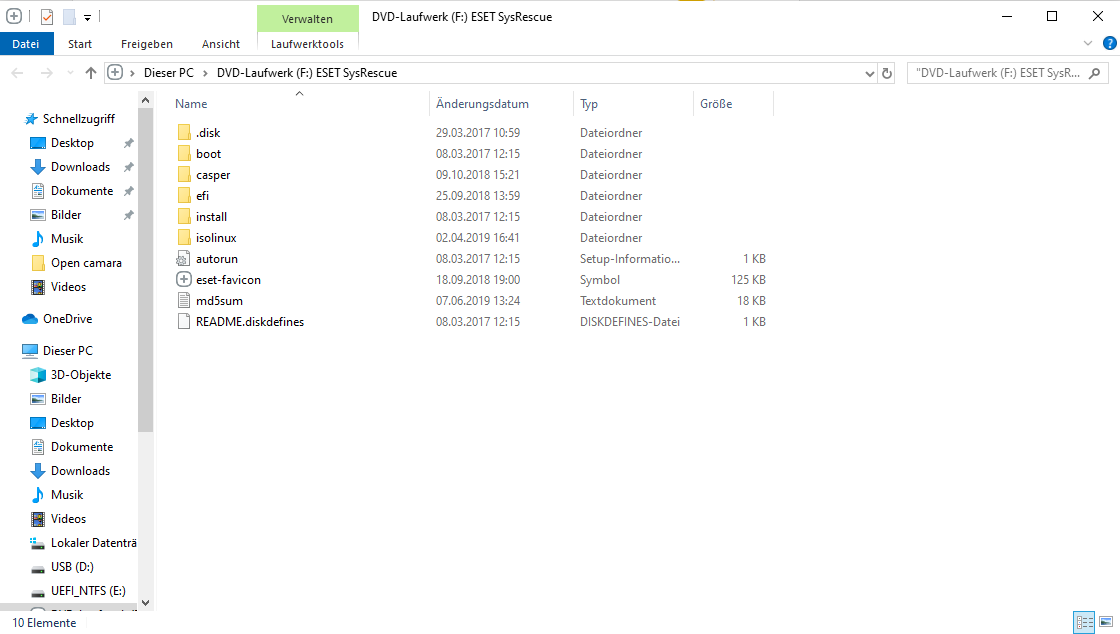Click DVD-Laufwerk (F:) ESET SysRescue breadcrumb
This screenshot has width=1120, height=634.
coord(307,73)
